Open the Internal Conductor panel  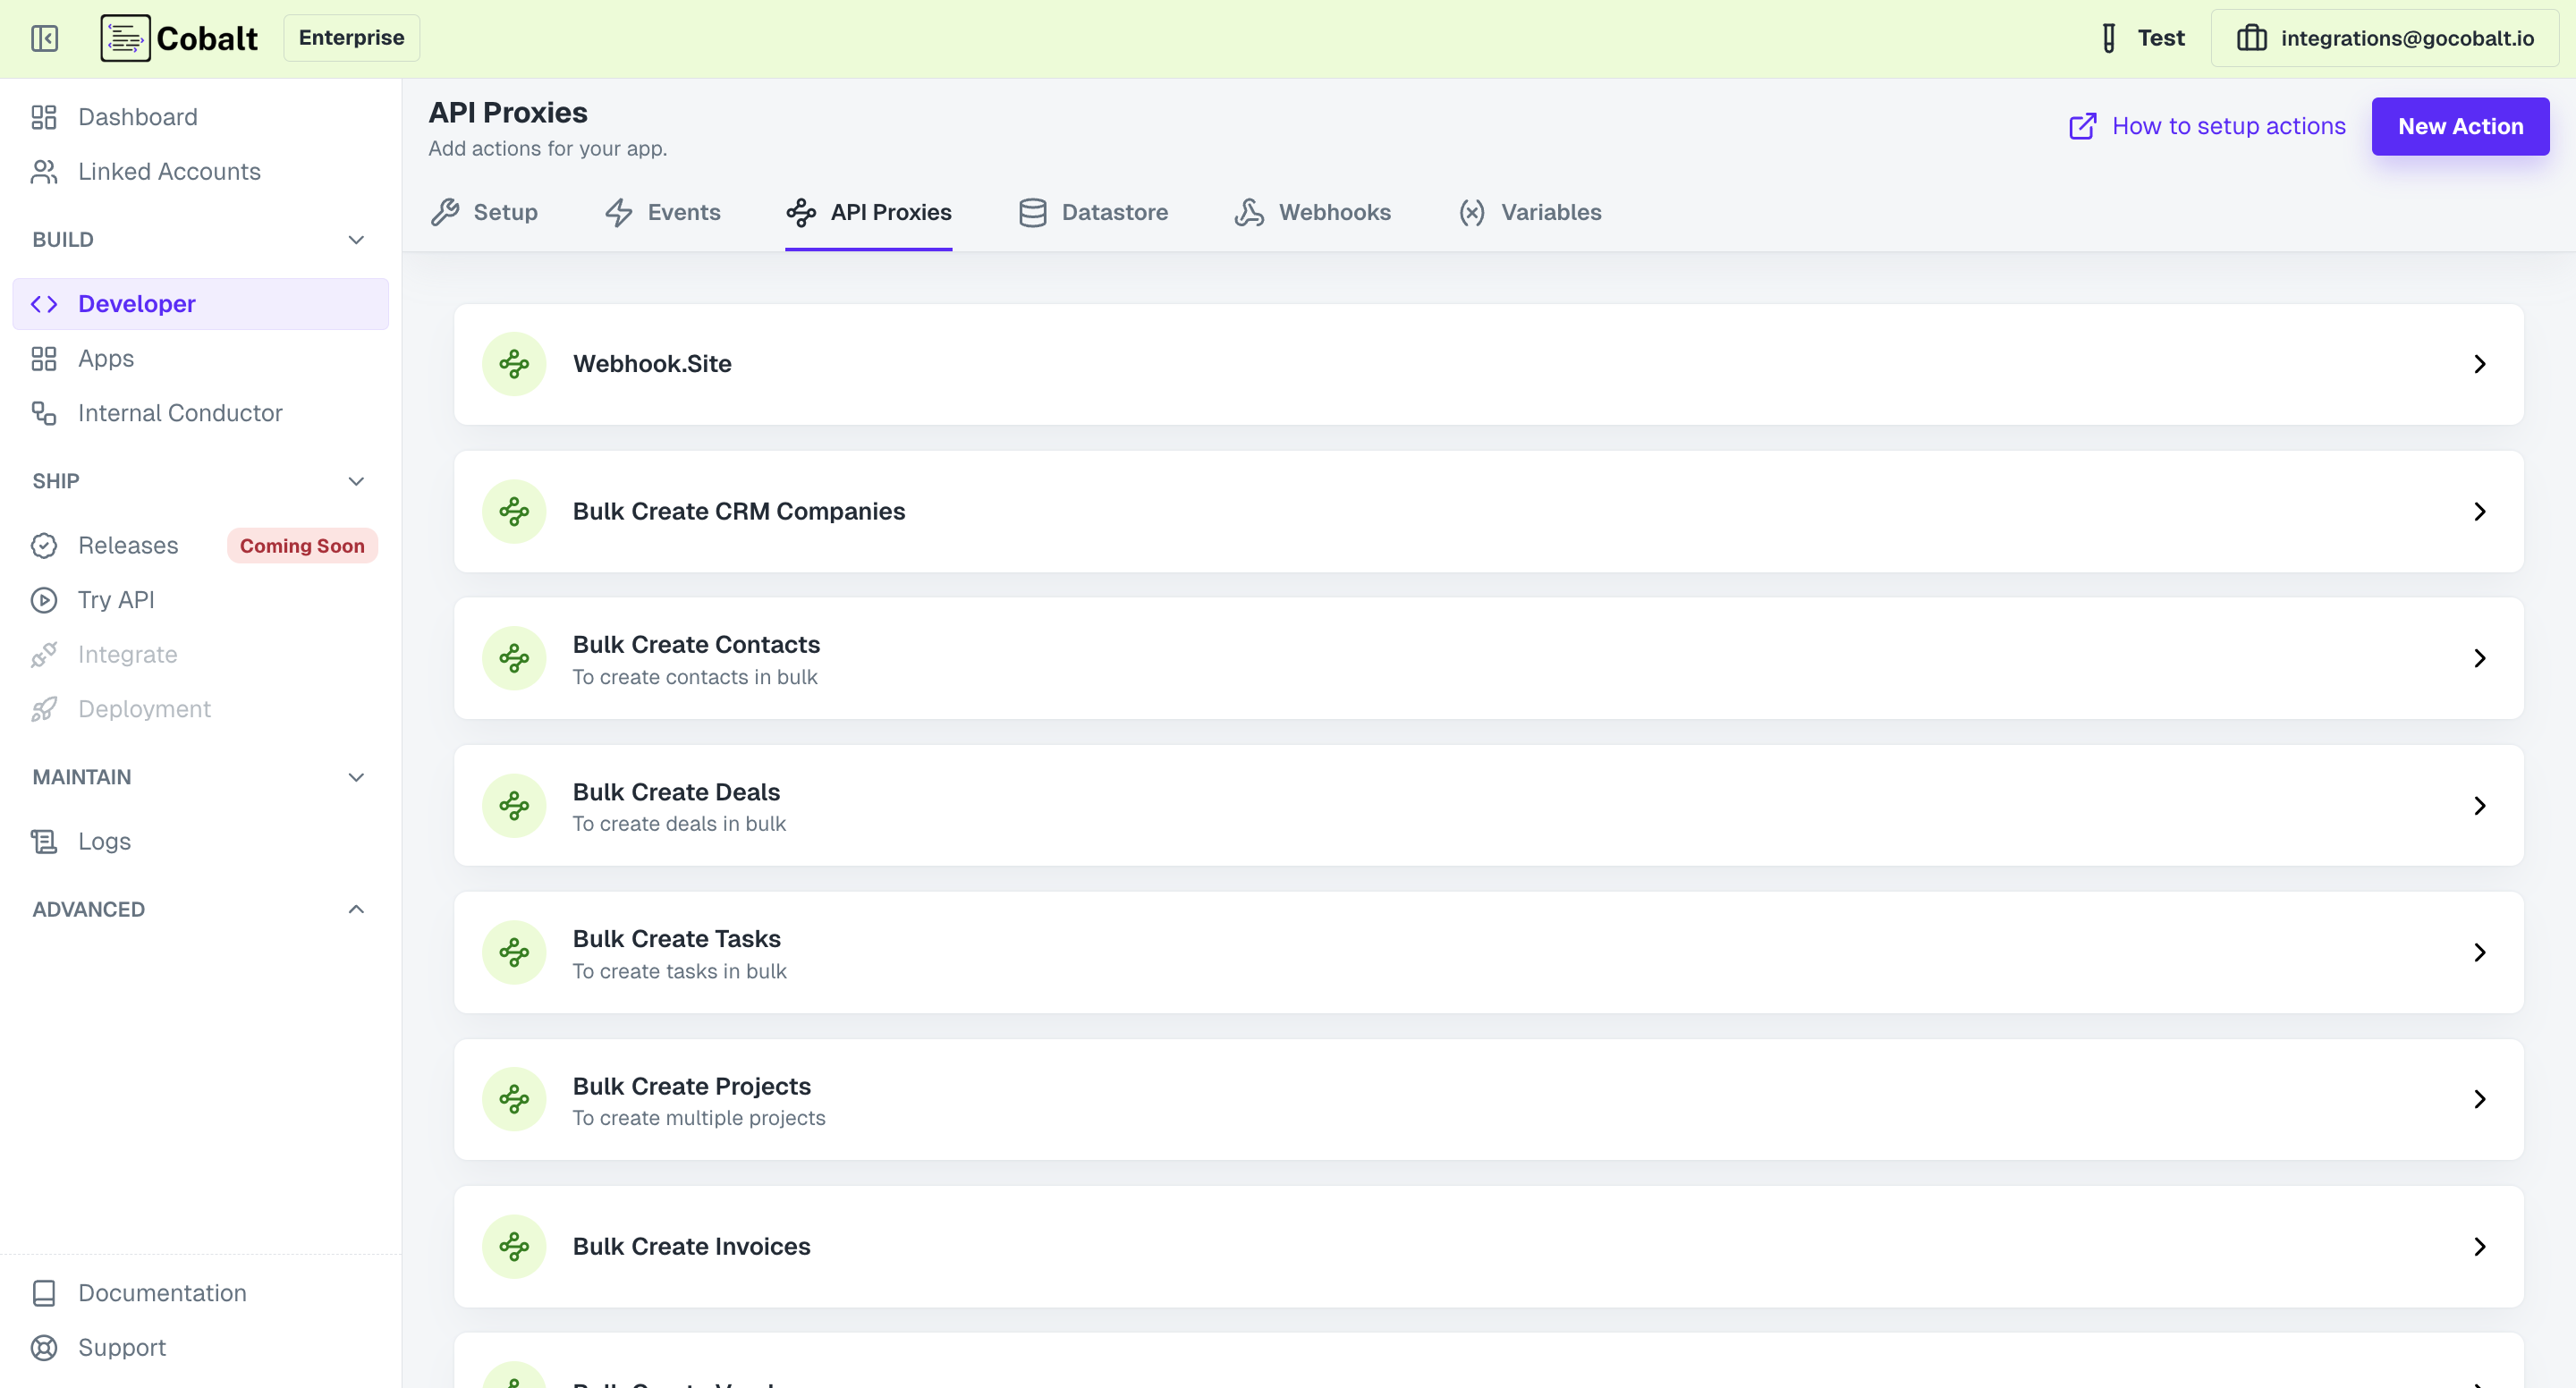click(x=180, y=413)
